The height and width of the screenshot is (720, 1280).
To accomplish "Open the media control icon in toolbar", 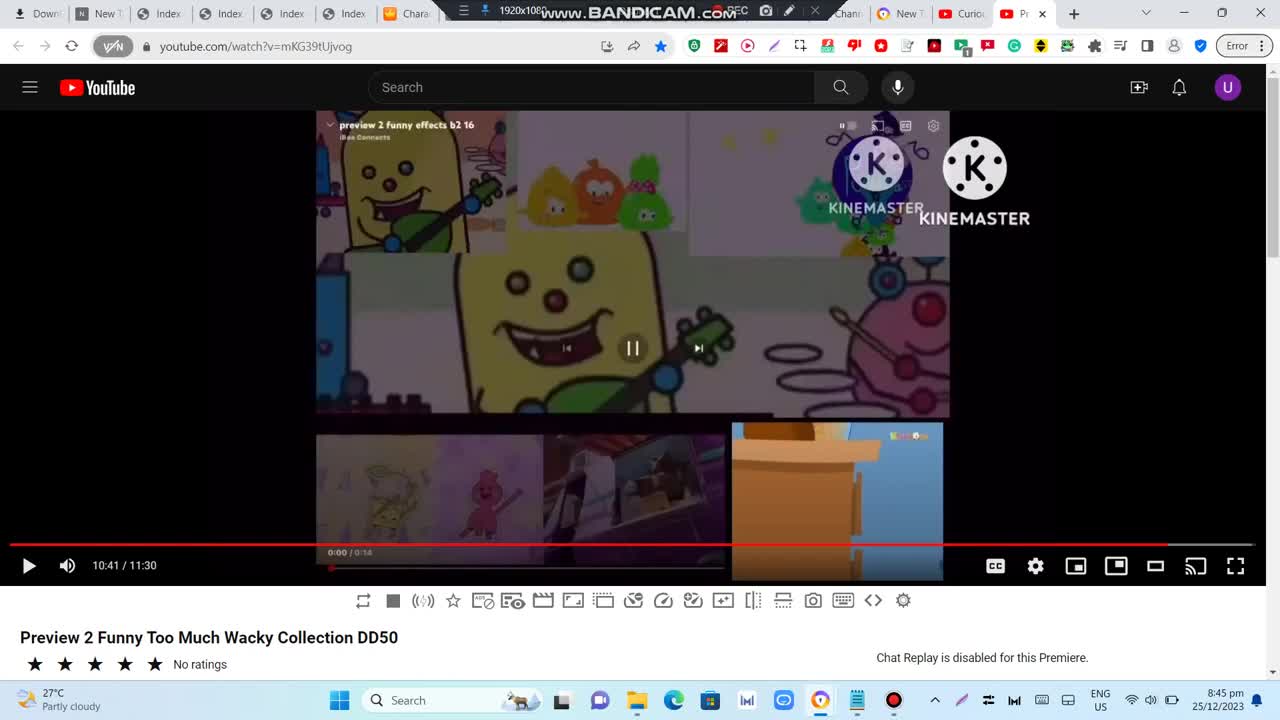I will point(1120,46).
